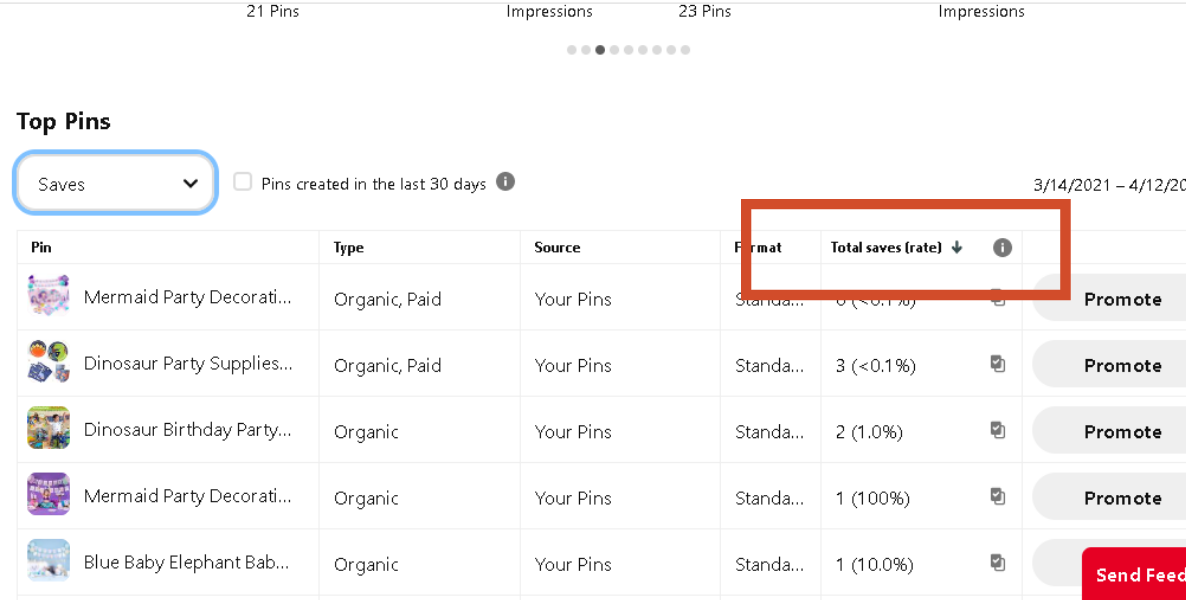This screenshot has height=600, width=1200.
Task: Click info icon in Total saves header
Action: (x=1002, y=248)
